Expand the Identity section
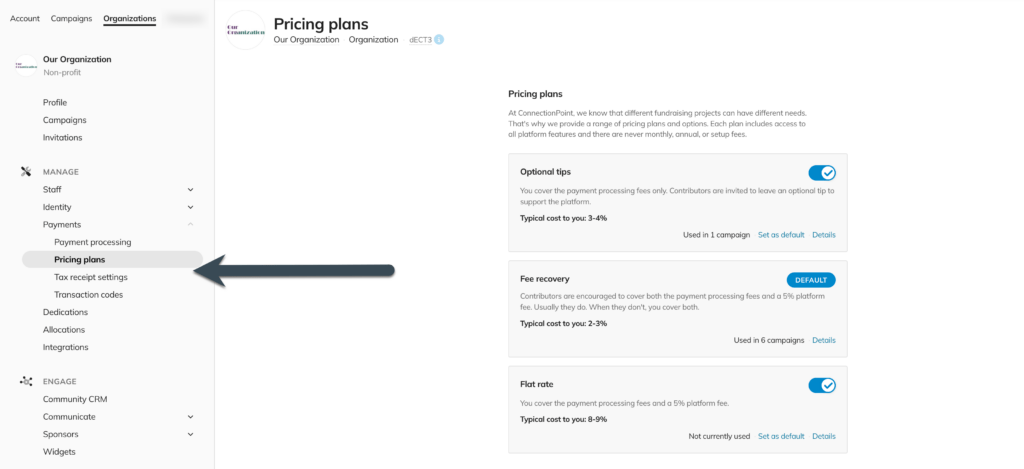The height and width of the screenshot is (469, 1024). (x=191, y=208)
